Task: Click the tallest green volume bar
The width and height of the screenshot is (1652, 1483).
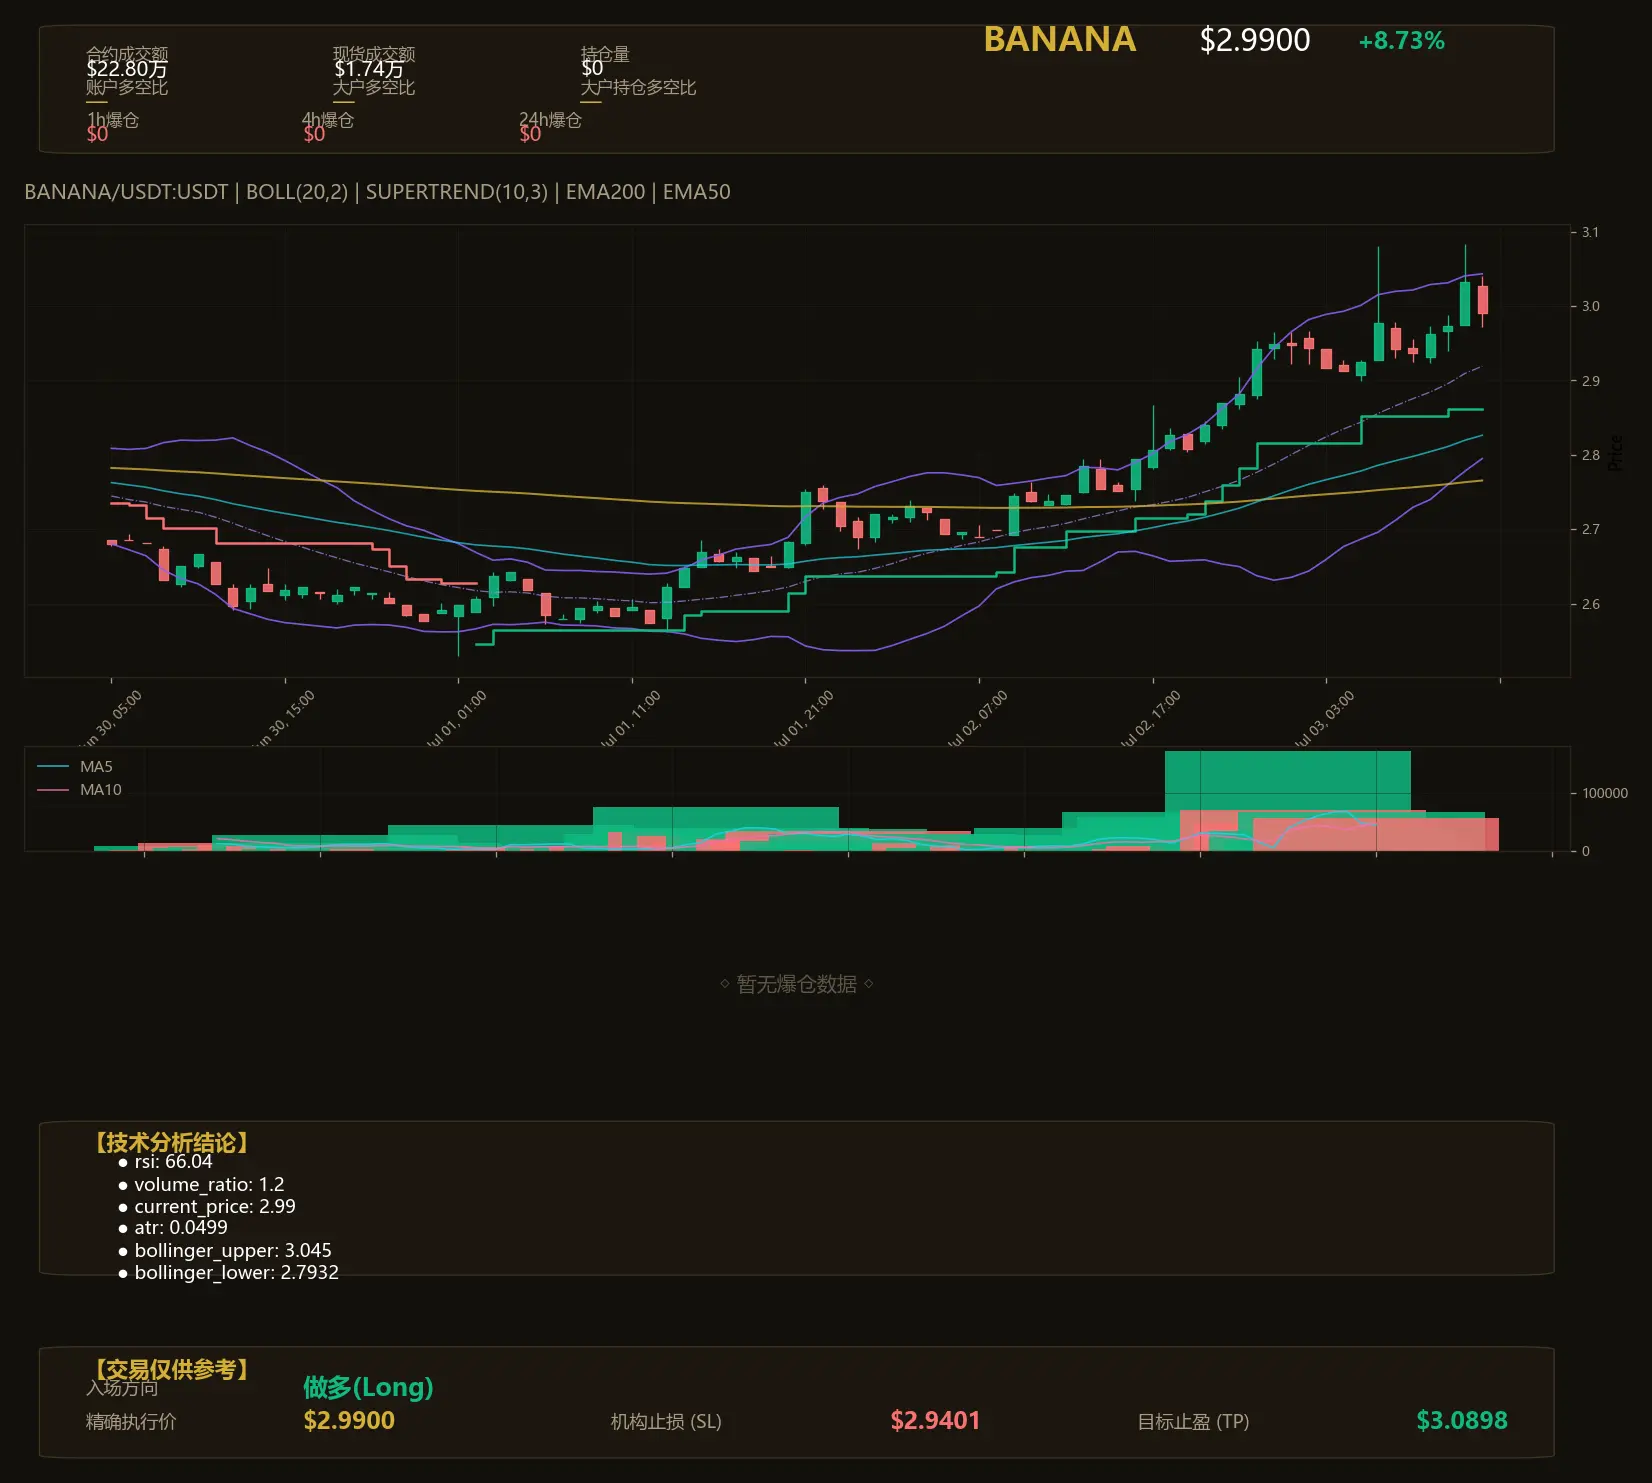Action: point(1288,801)
